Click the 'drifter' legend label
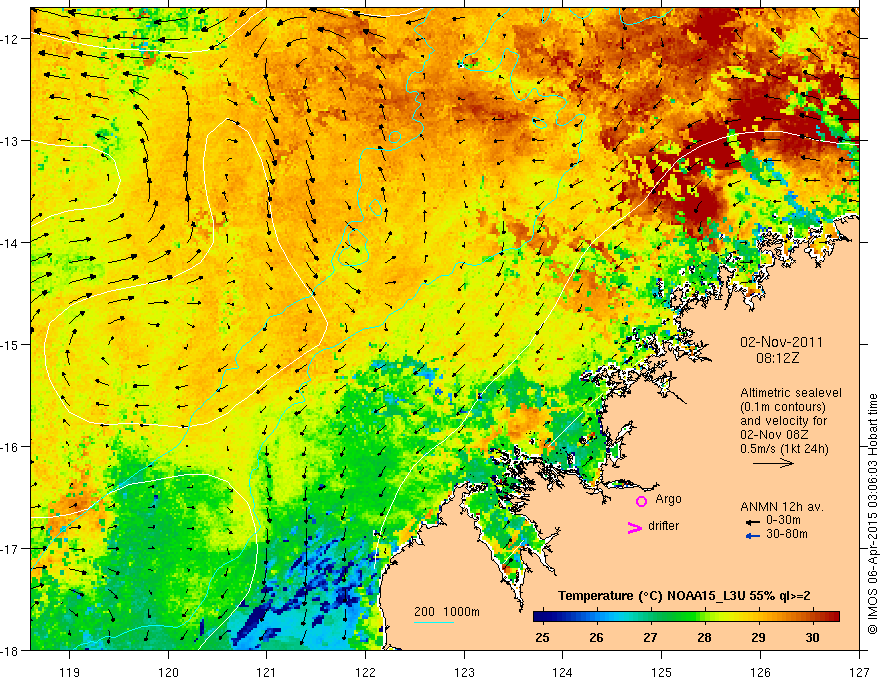 663,526
